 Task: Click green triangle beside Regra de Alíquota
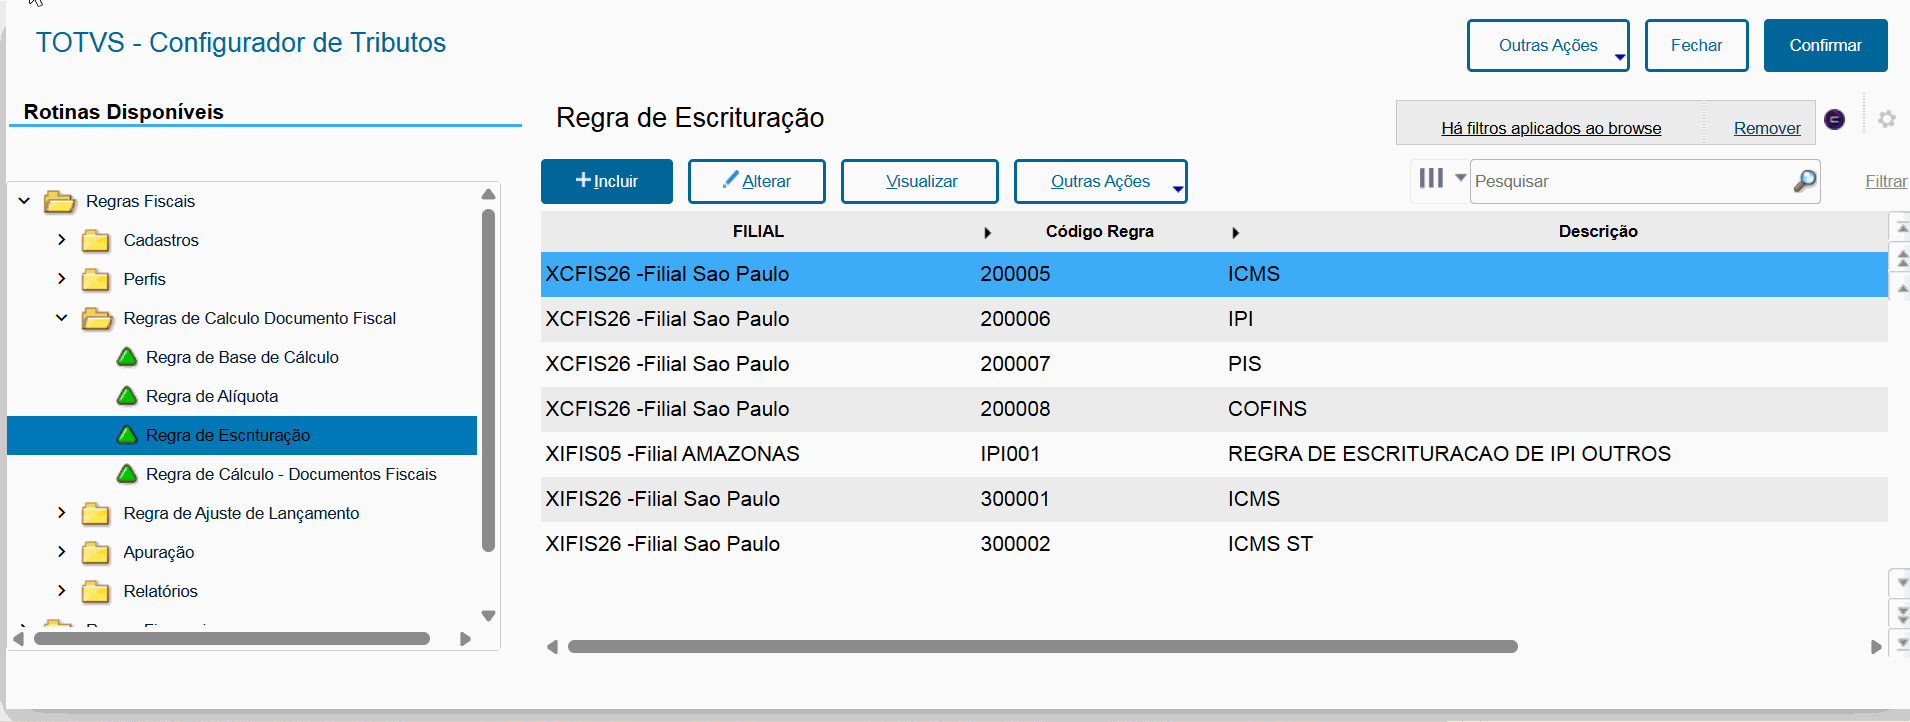(127, 396)
